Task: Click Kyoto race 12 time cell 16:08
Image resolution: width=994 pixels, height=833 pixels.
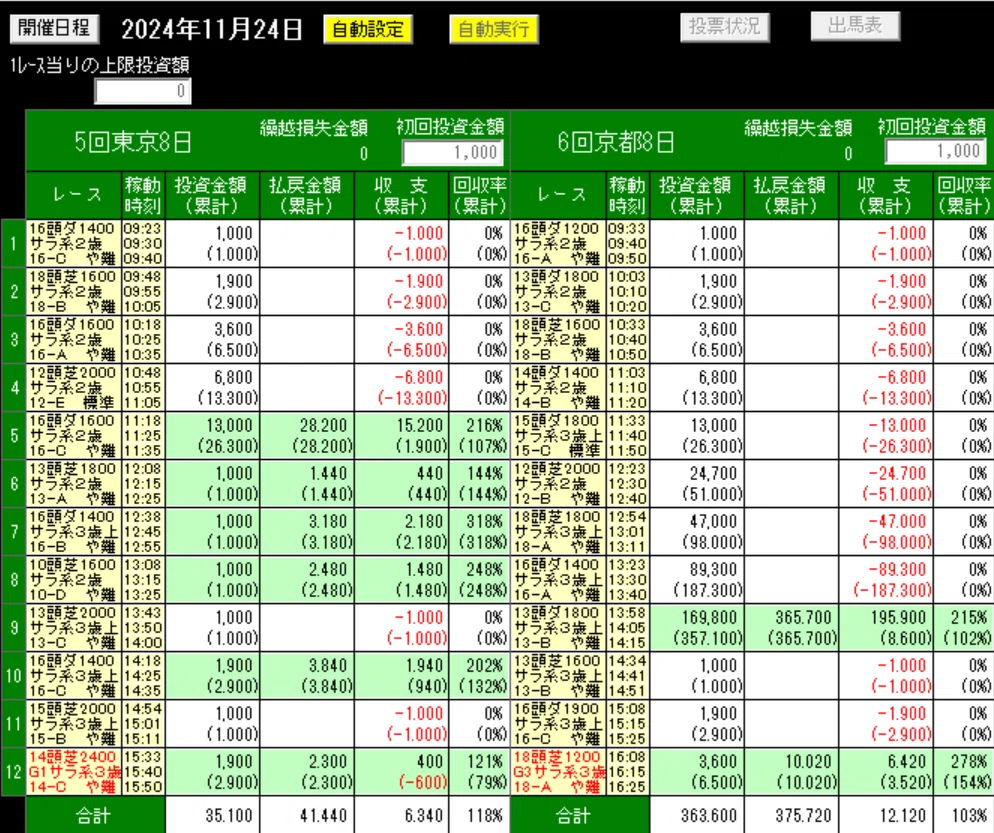Action: [628, 772]
